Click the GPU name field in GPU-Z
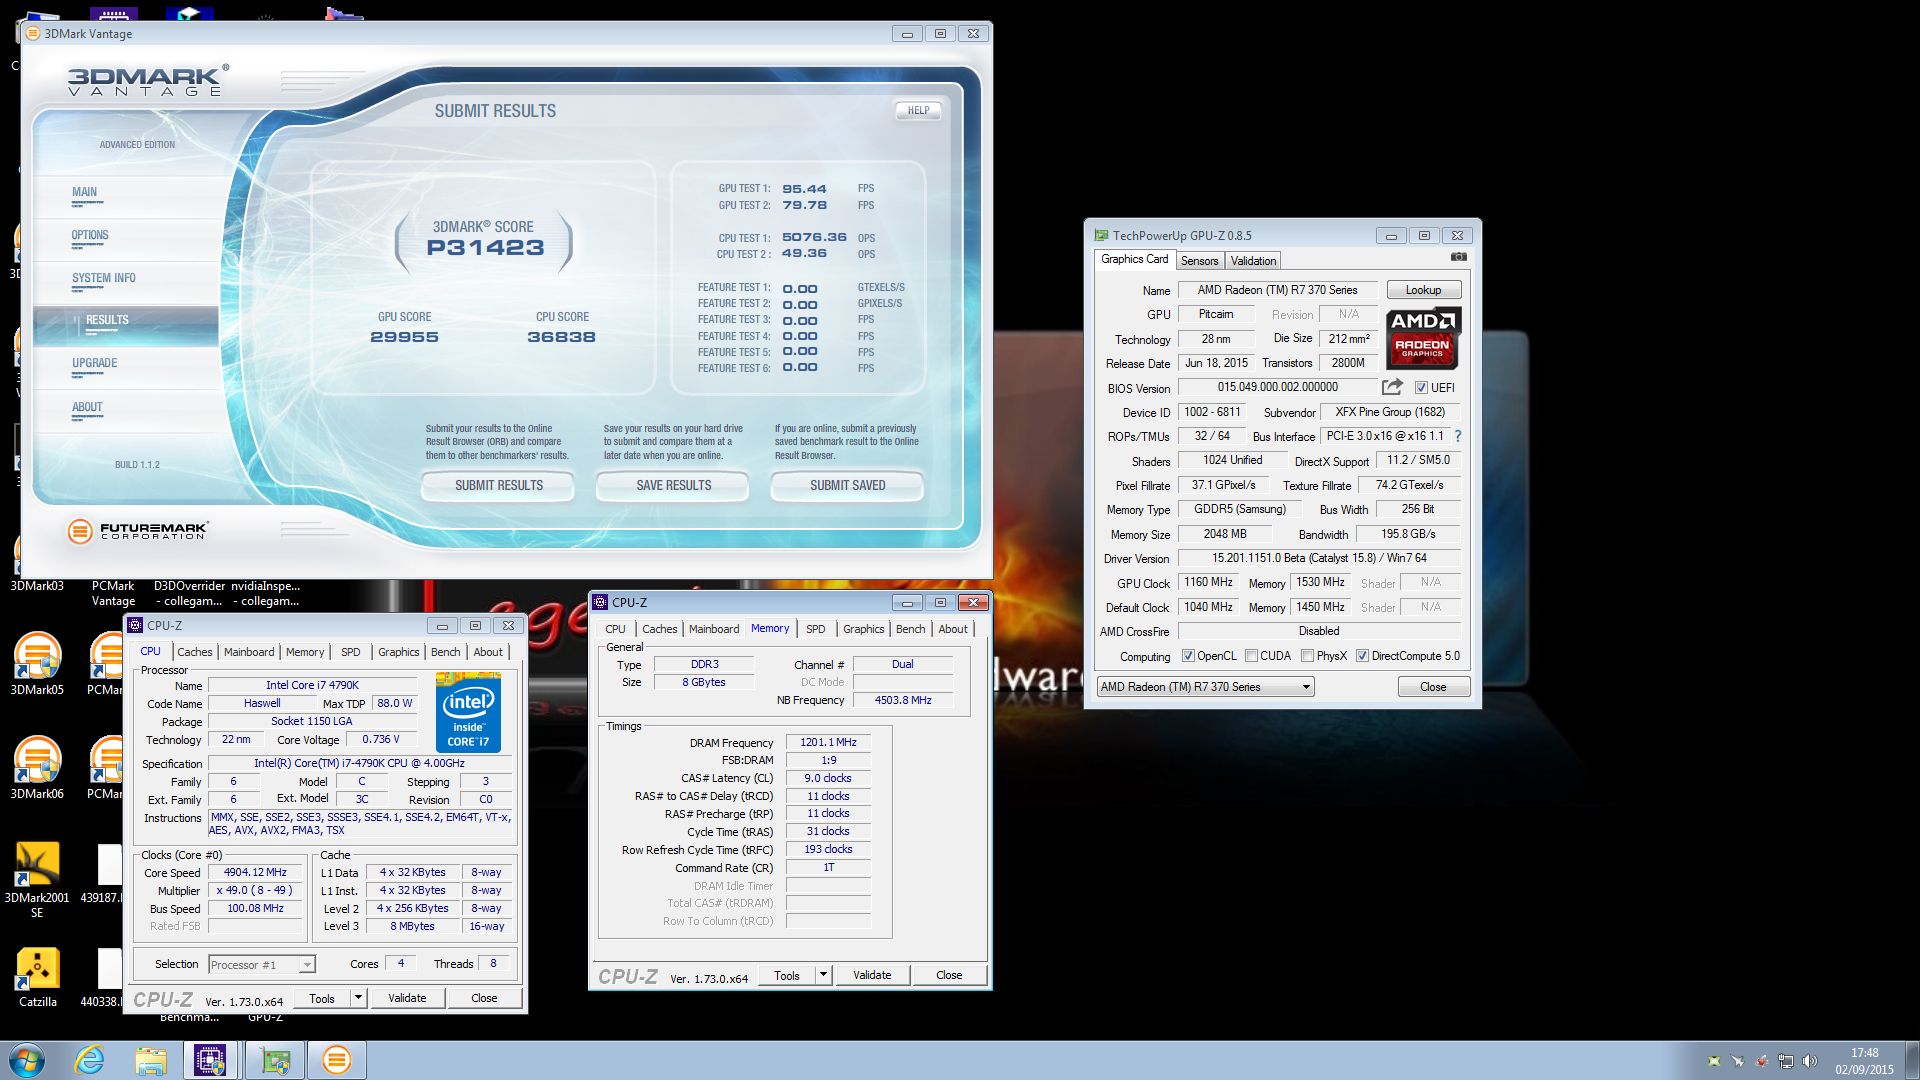The image size is (1920, 1080). coord(1277,290)
